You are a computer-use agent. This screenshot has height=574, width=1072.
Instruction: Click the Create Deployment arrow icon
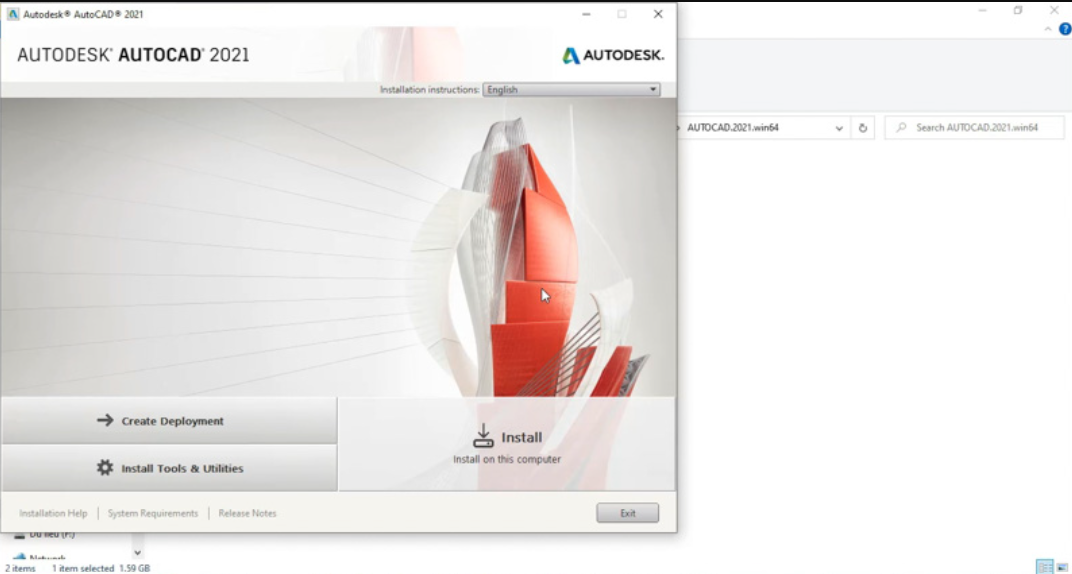coord(105,421)
